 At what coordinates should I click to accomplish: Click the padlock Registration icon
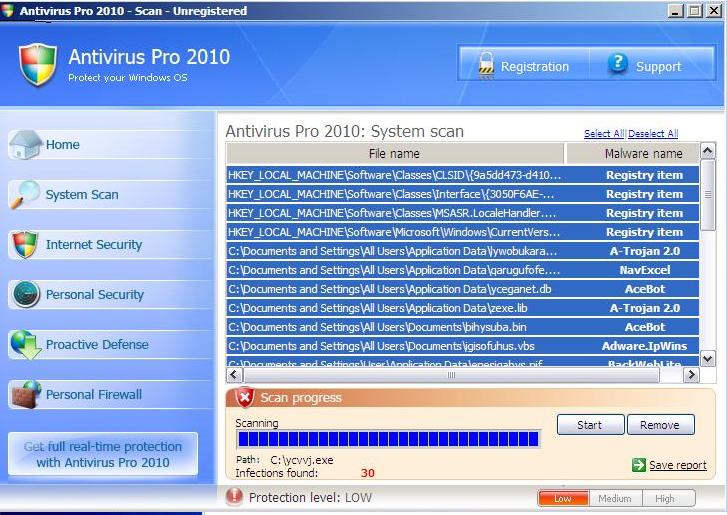(486, 65)
